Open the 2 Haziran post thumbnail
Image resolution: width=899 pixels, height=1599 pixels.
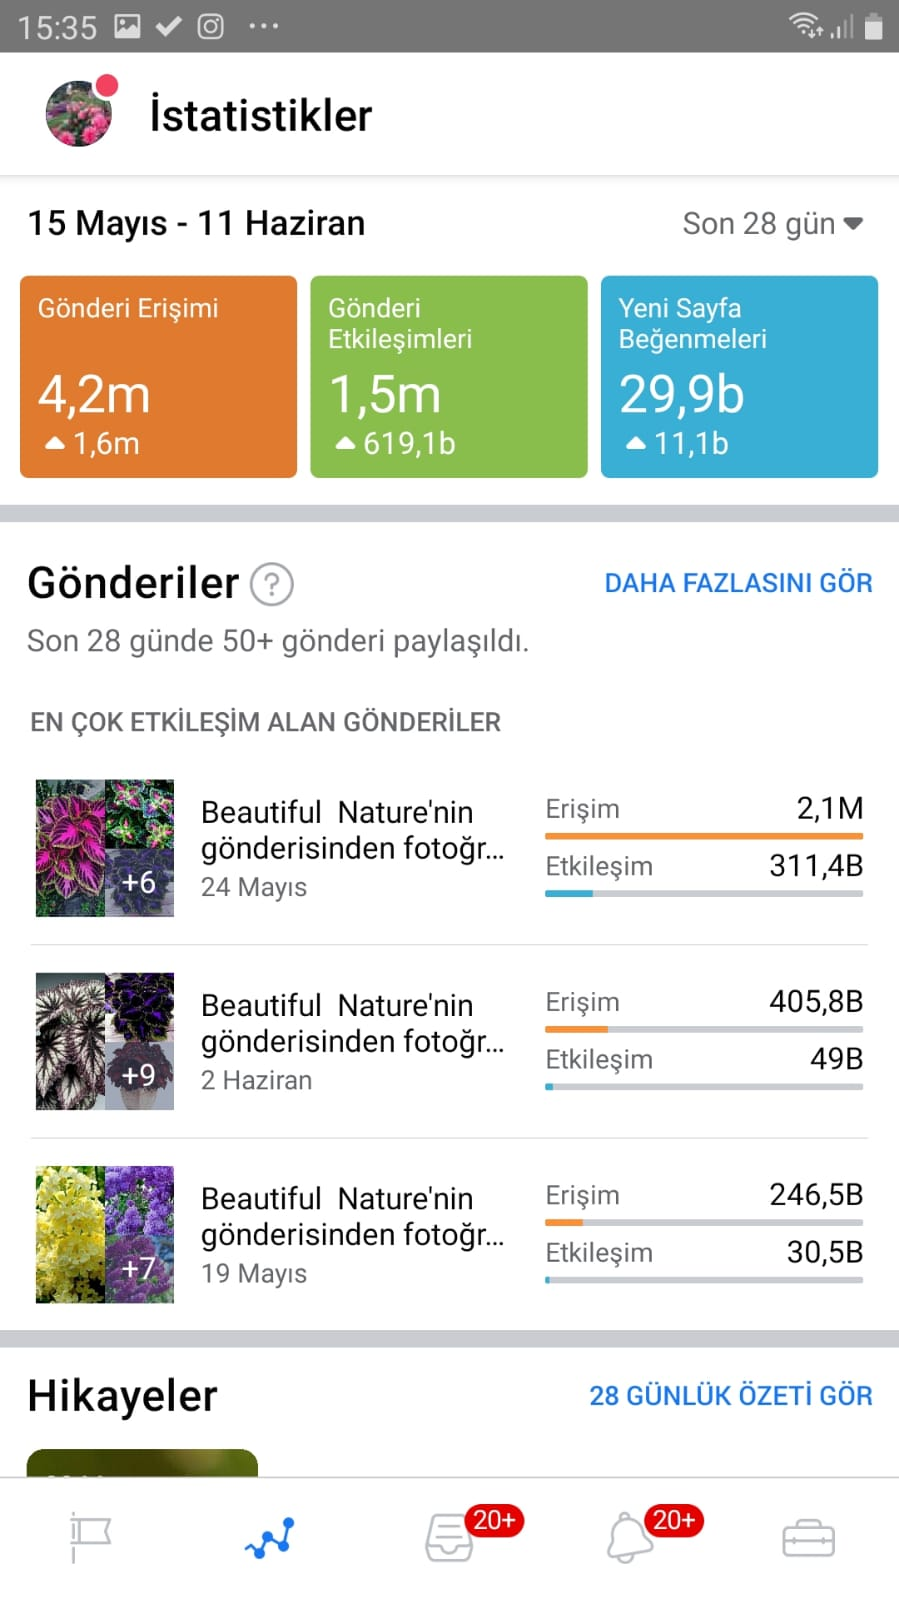tap(105, 1041)
